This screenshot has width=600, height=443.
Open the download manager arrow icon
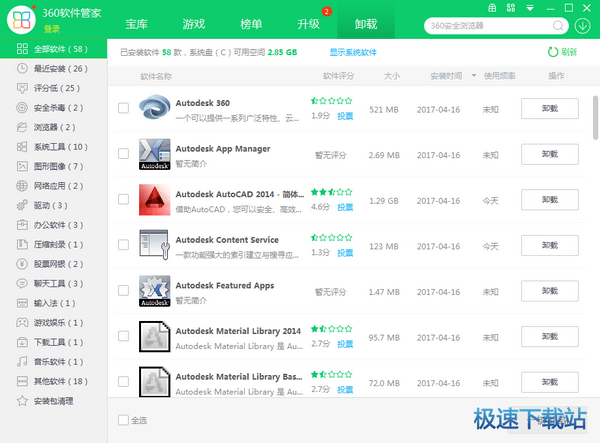582,26
